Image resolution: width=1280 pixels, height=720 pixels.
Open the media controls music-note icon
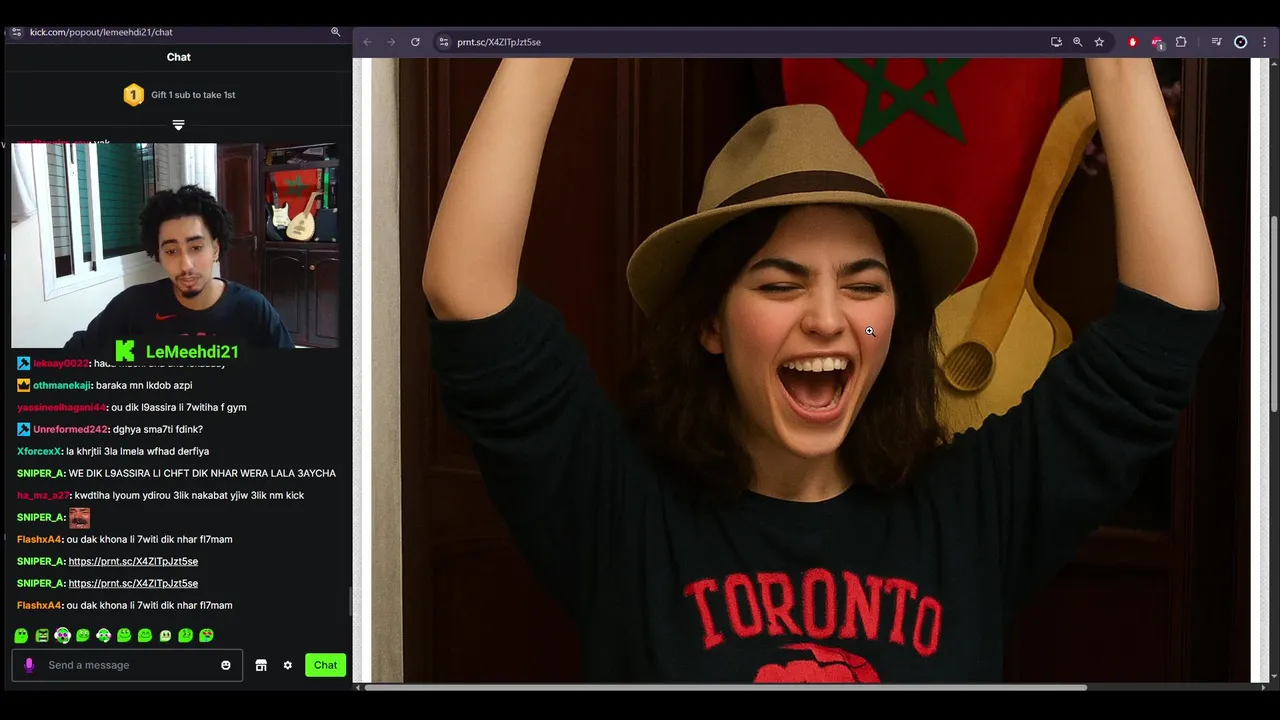pos(1216,42)
